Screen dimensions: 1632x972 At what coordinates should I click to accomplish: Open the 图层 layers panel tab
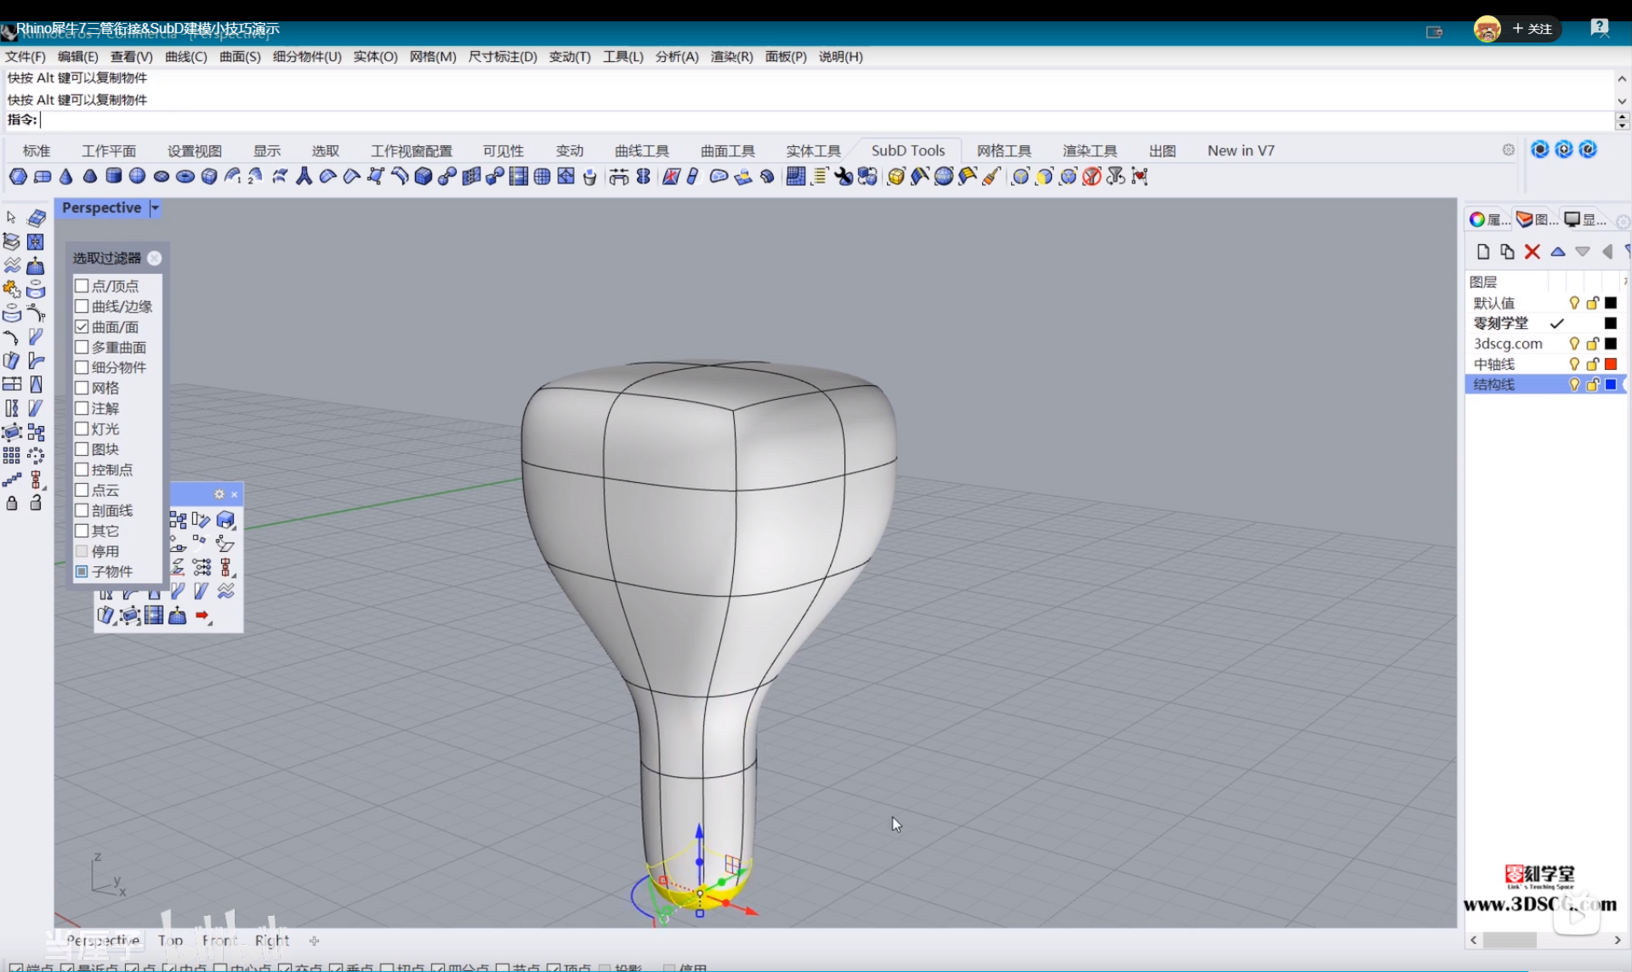point(1535,219)
